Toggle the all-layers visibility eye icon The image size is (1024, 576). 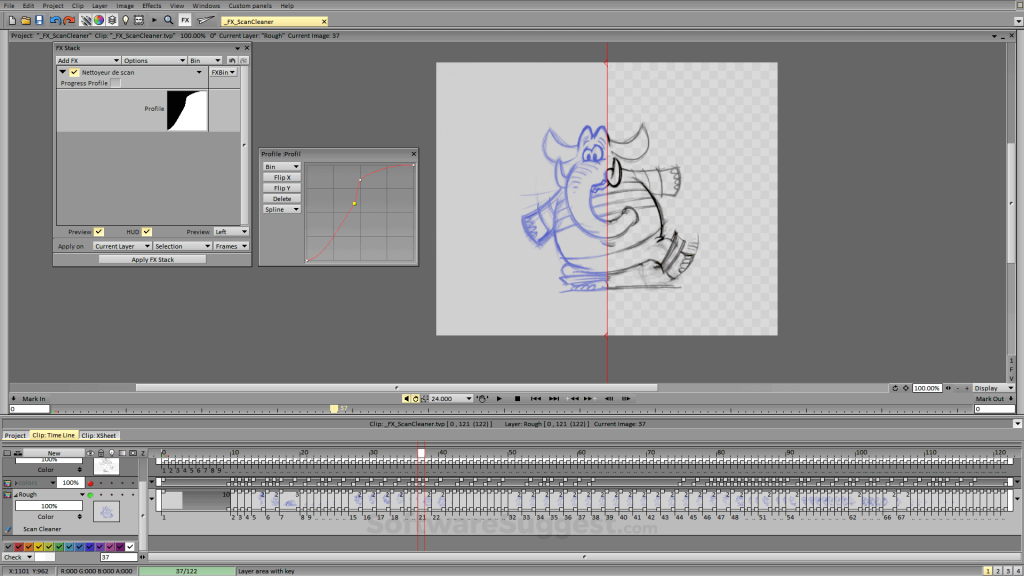[x=90, y=453]
